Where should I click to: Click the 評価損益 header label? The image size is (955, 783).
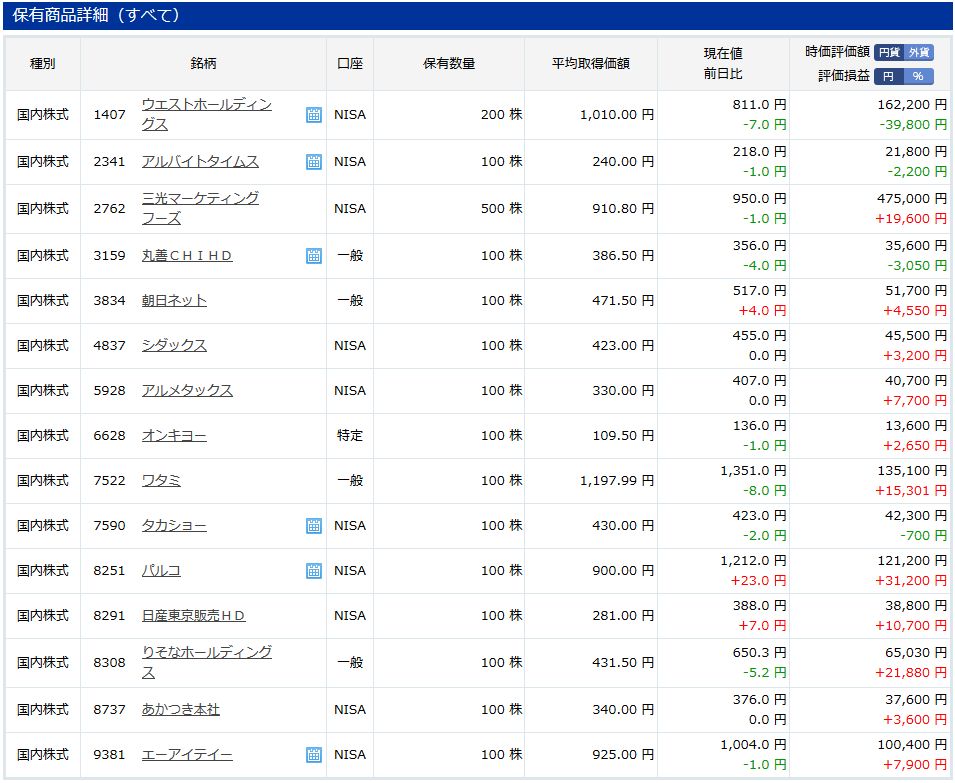[x=844, y=76]
